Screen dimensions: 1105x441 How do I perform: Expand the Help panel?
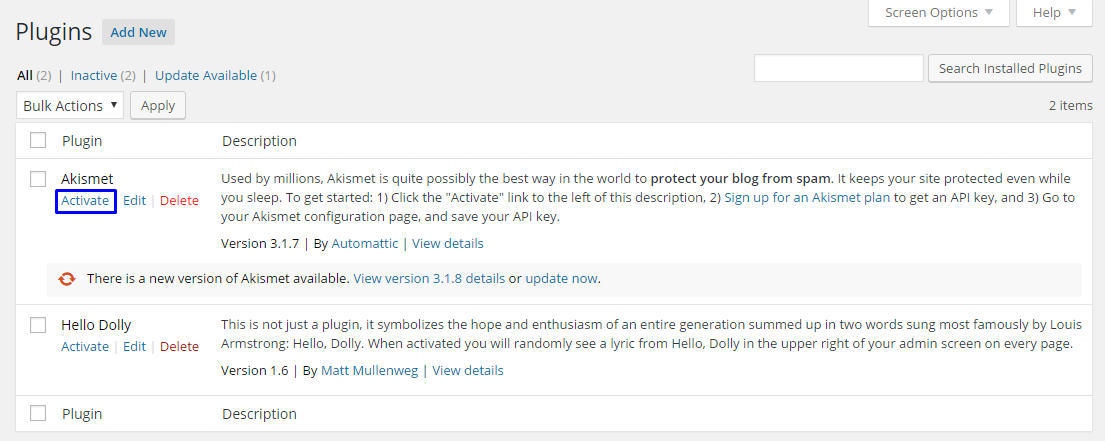pos(1054,13)
